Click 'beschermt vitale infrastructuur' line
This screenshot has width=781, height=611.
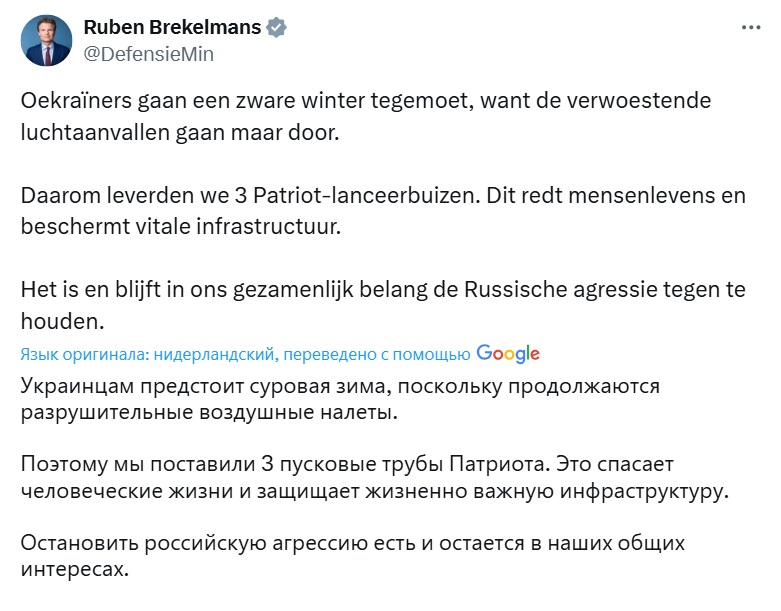(x=181, y=227)
